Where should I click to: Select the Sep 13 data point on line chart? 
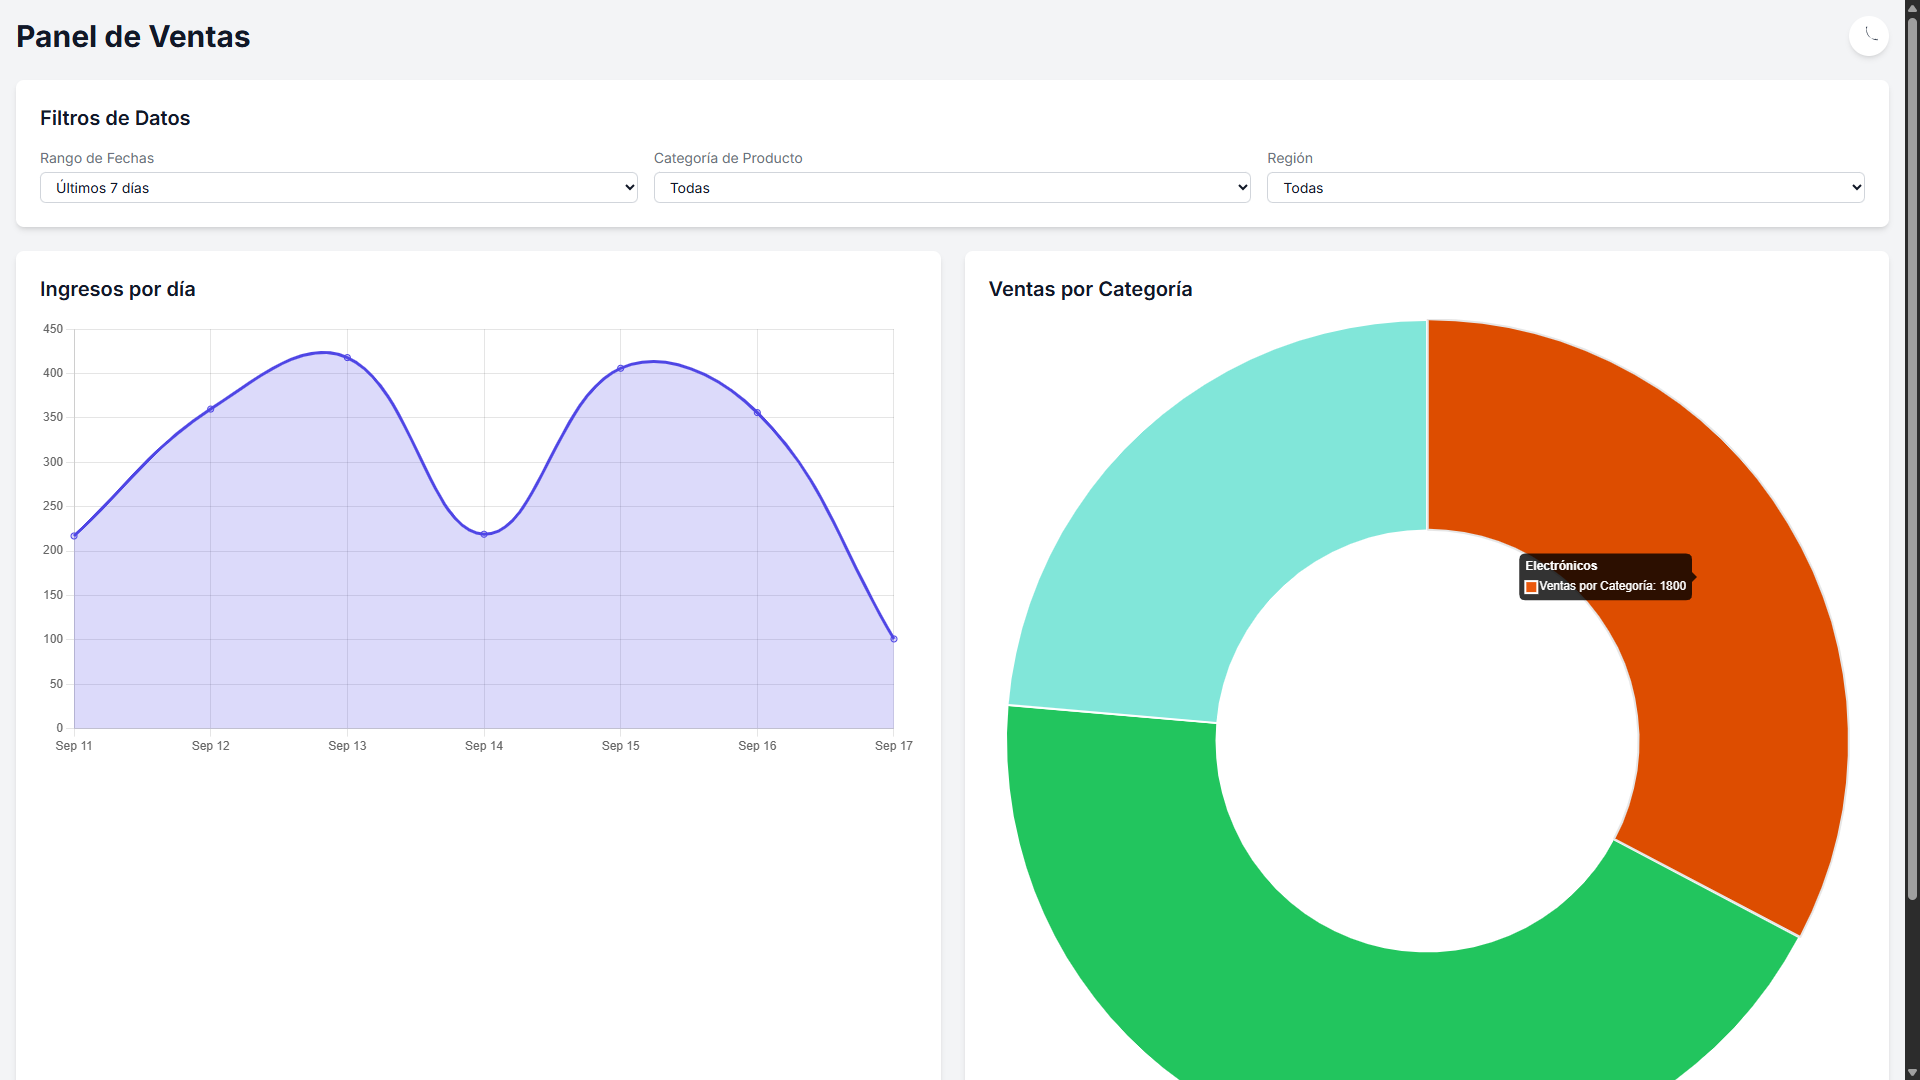click(x=347, y=357)
